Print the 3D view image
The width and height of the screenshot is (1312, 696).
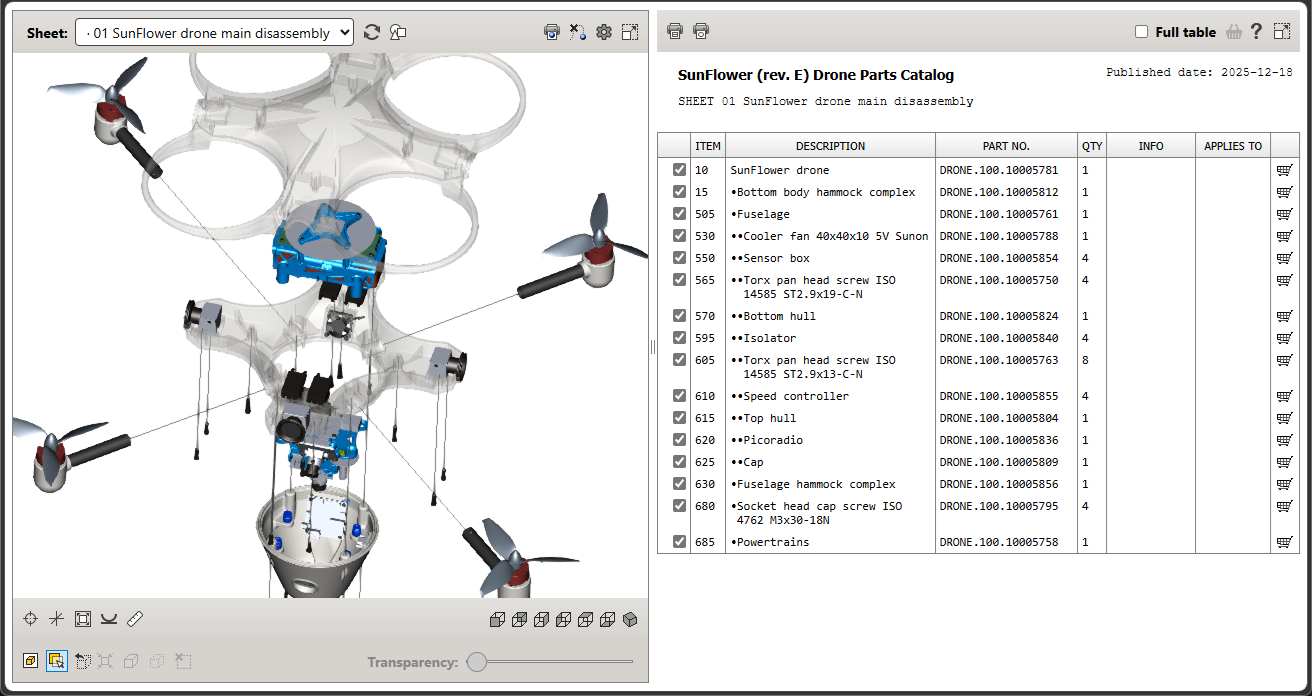[x=551, y=32]
